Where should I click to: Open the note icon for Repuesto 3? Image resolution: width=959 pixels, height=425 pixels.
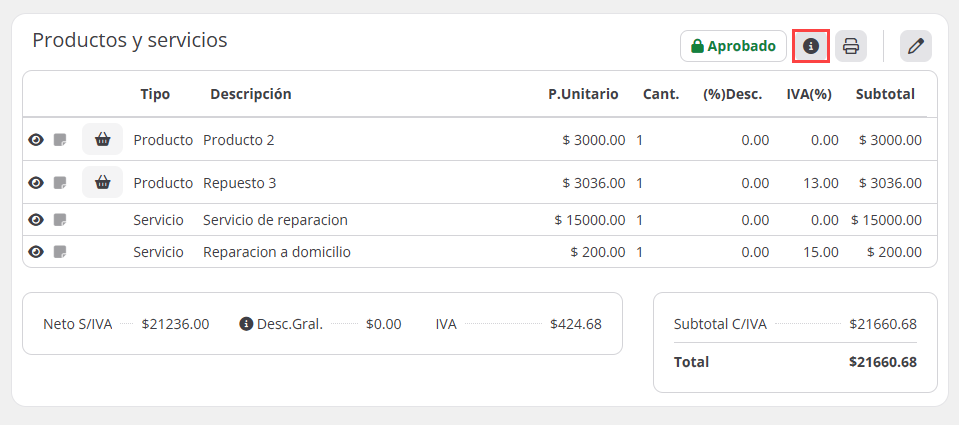coord(60,183)
